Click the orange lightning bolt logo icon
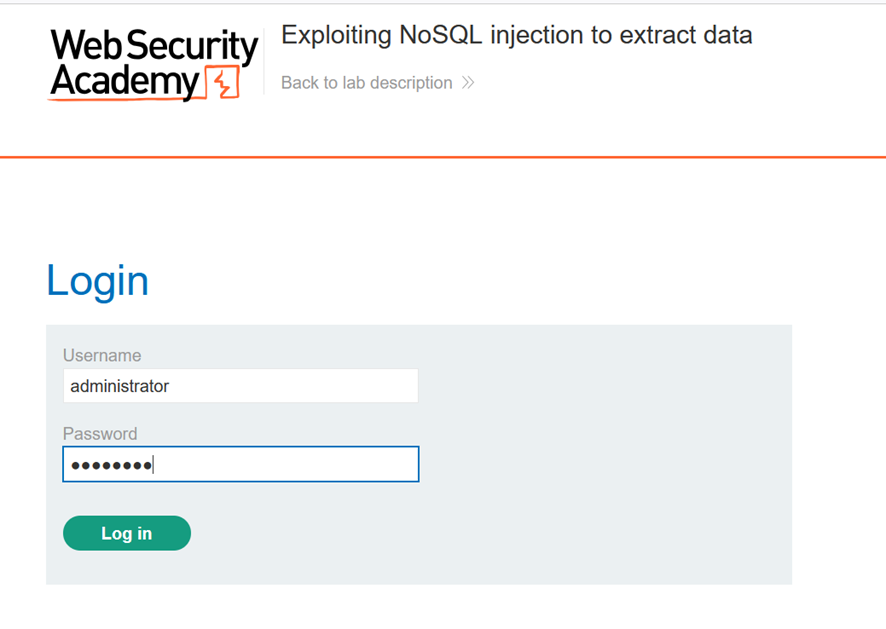The width and height of the screenshot is (886, 629). point(223,83)
